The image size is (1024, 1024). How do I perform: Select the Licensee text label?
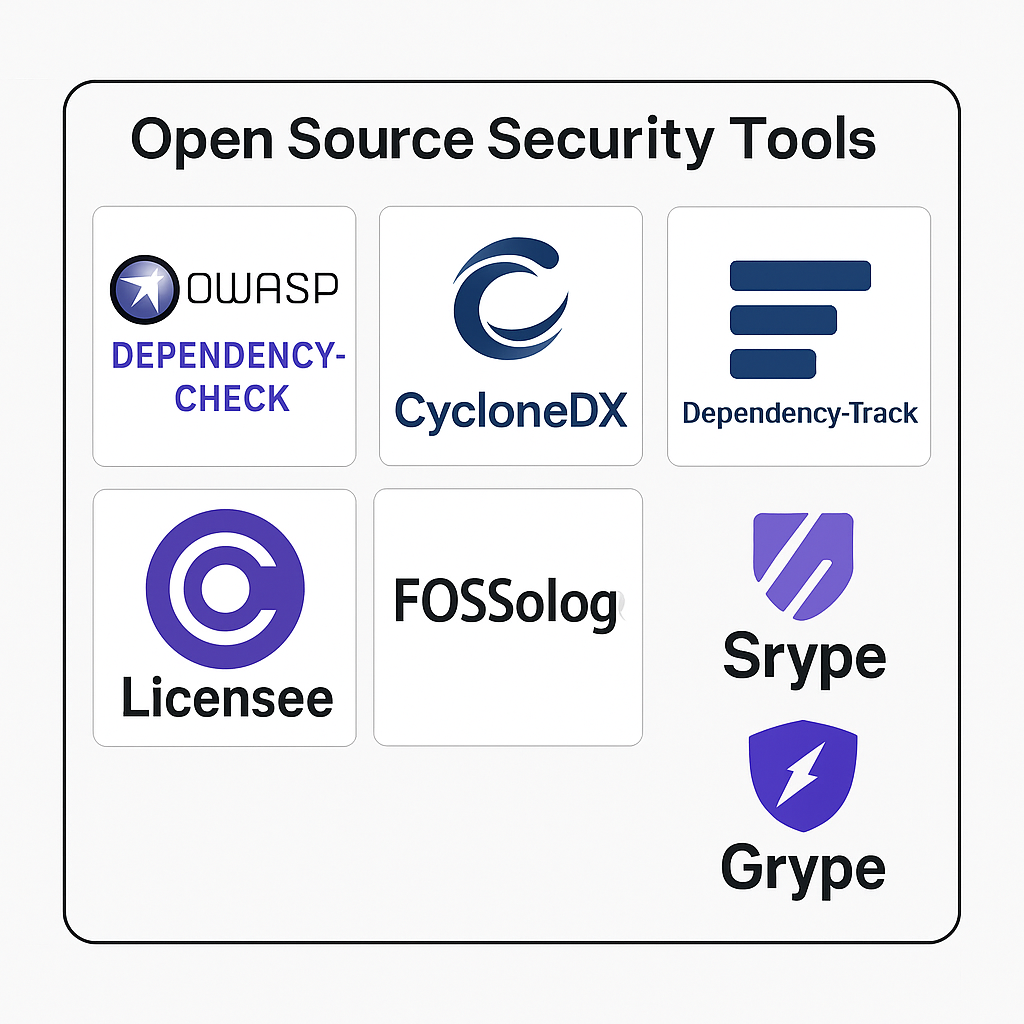[x=226, y=697]
